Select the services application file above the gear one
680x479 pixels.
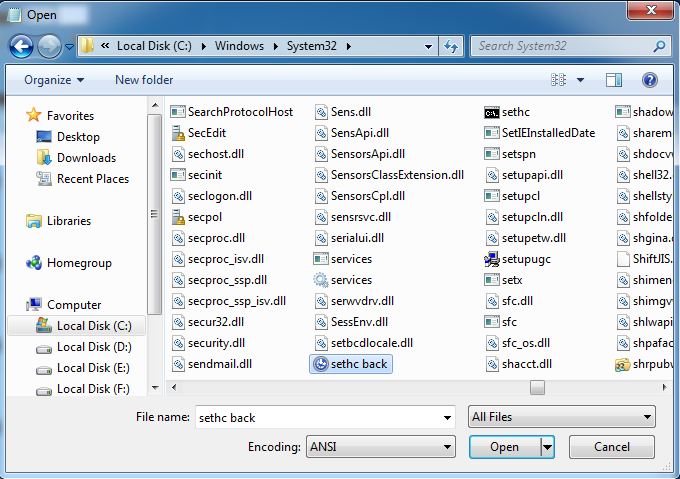[x=343, y=259]
